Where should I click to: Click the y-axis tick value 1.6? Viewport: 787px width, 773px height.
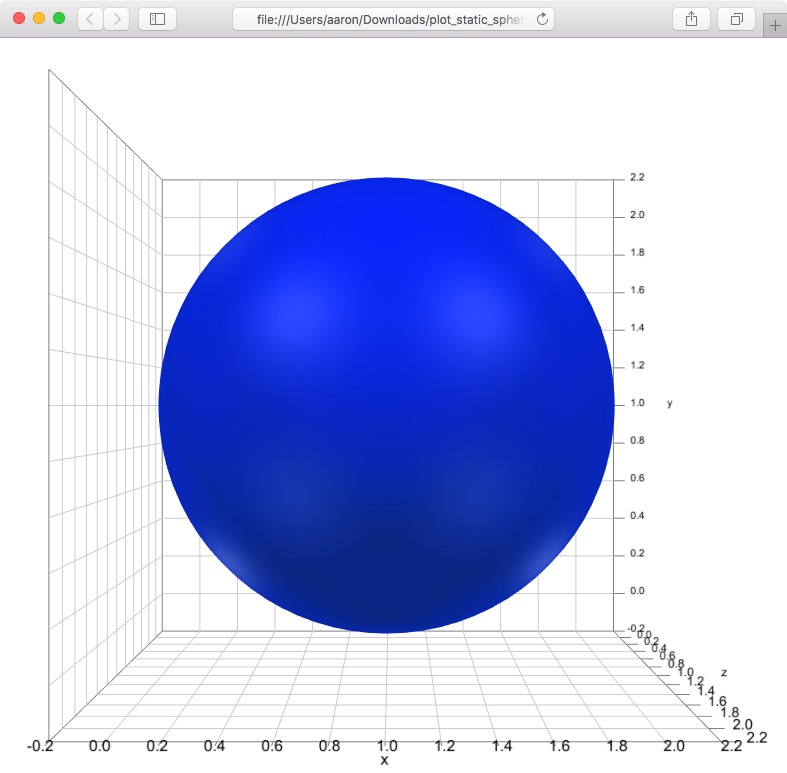(637, 290)
